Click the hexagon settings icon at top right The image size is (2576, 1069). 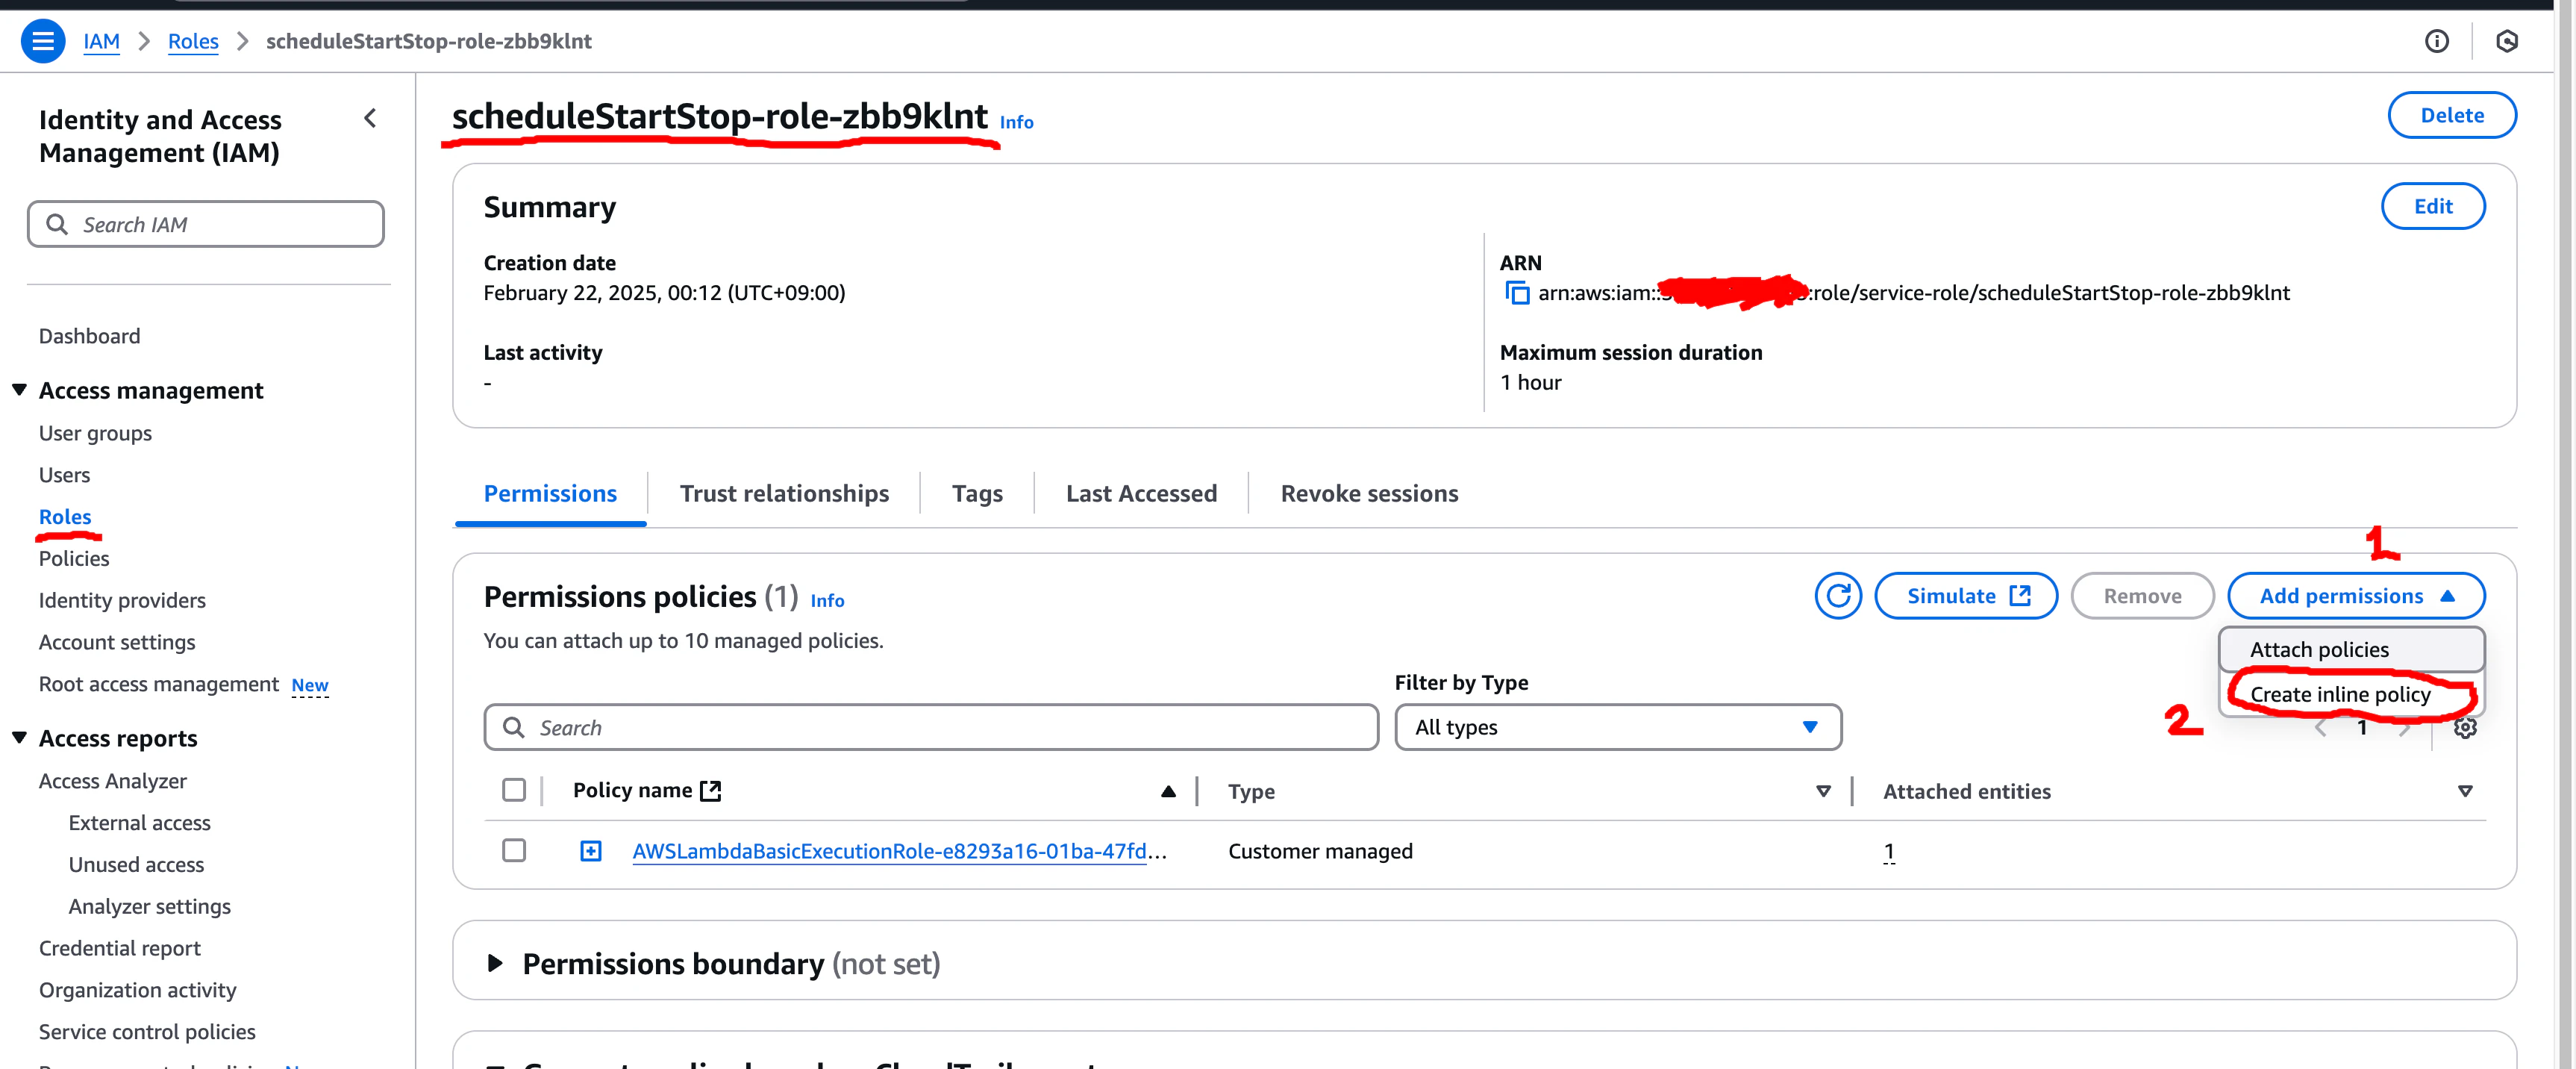(x=2506, y=41)
